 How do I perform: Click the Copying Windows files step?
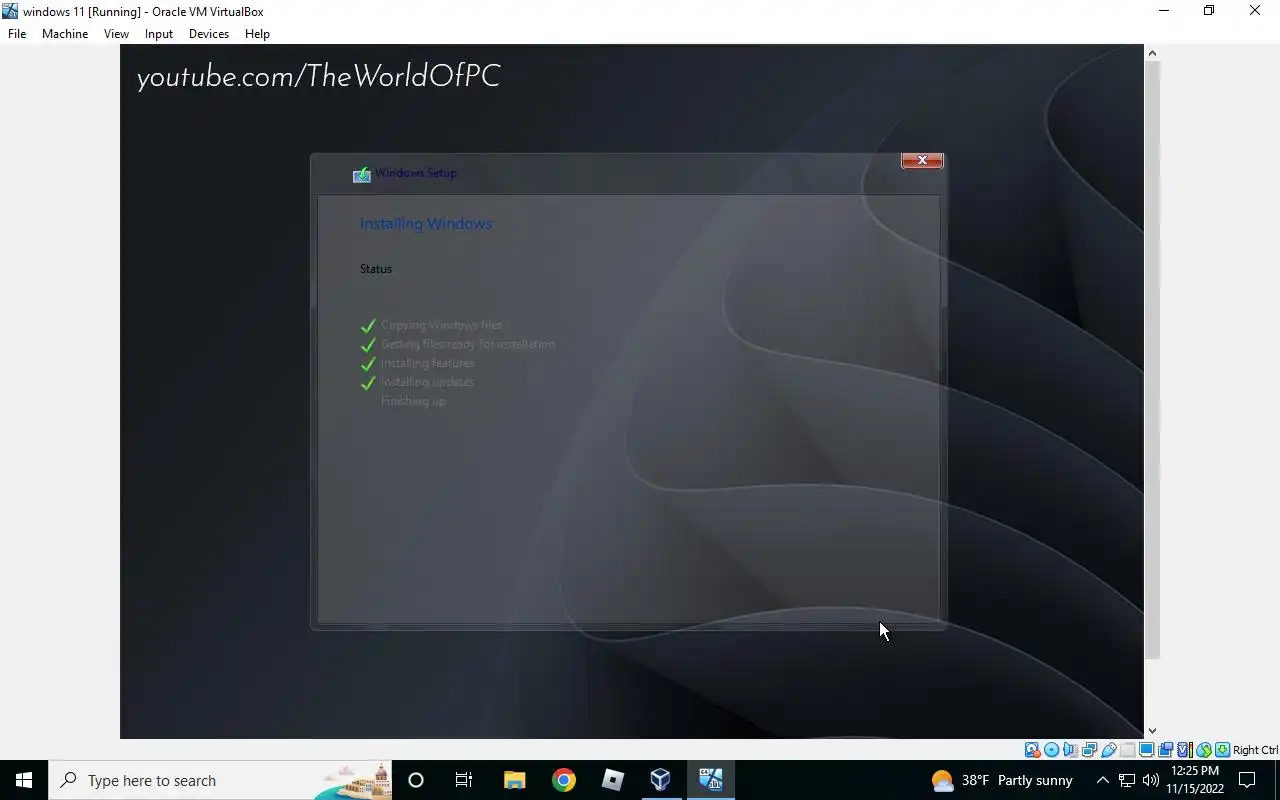tap(442, 325)
